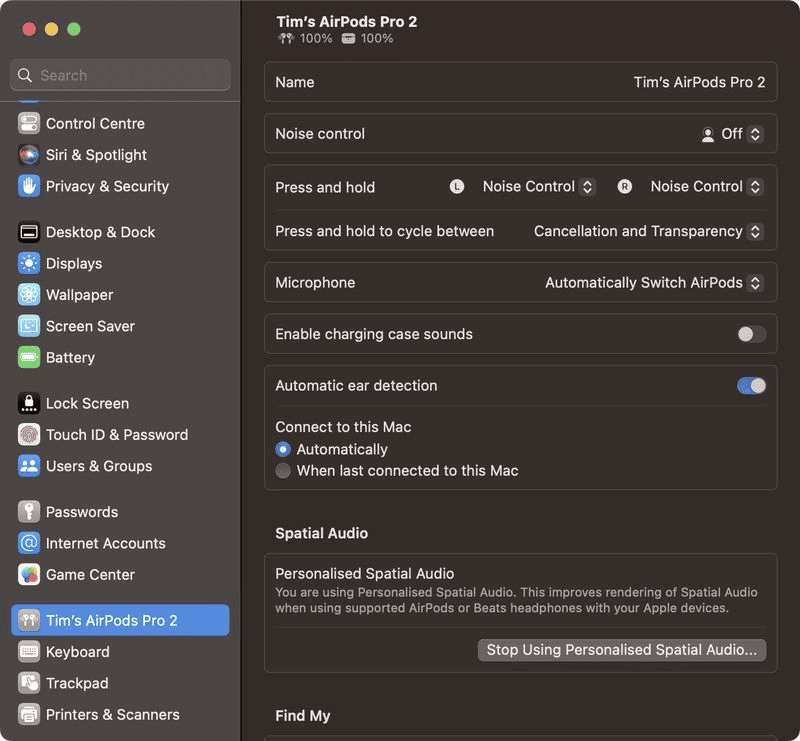Open the Passwords key icon
The width and height of the screenshot is (800, 741).
point(29,512)
